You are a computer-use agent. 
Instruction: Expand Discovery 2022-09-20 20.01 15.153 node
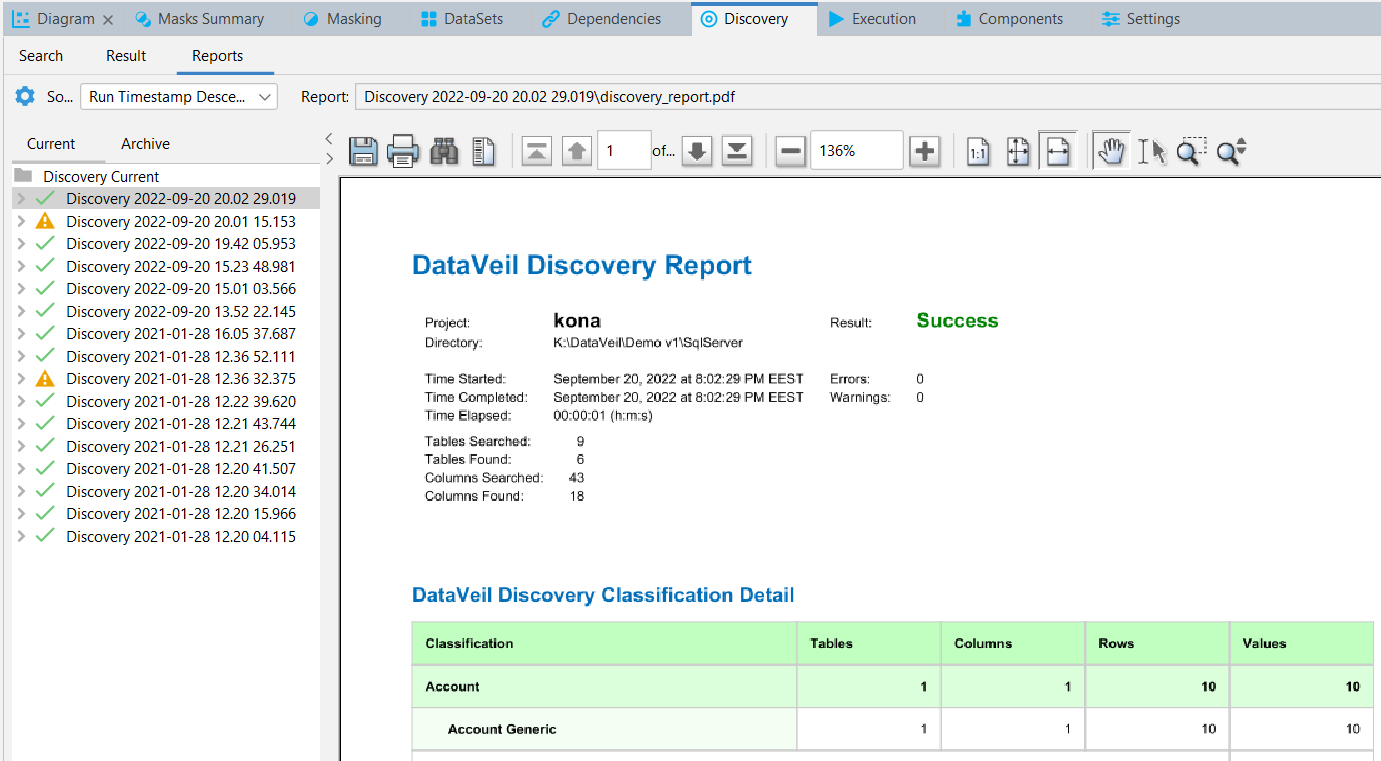[x=21, y=221]
